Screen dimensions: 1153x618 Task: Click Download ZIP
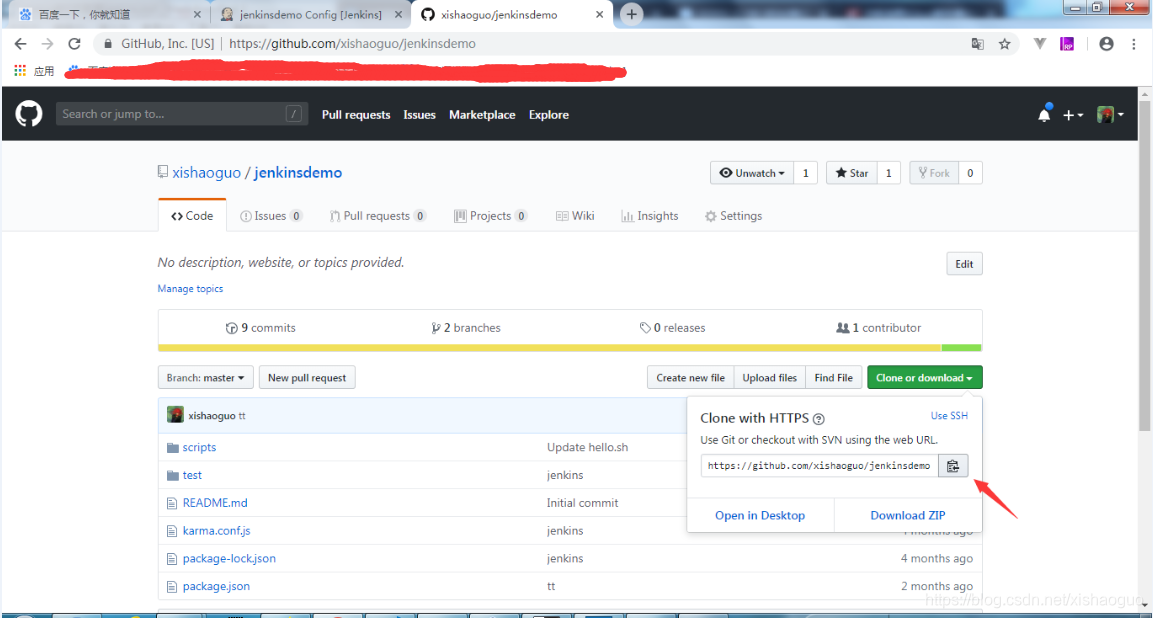click(908, 516)
